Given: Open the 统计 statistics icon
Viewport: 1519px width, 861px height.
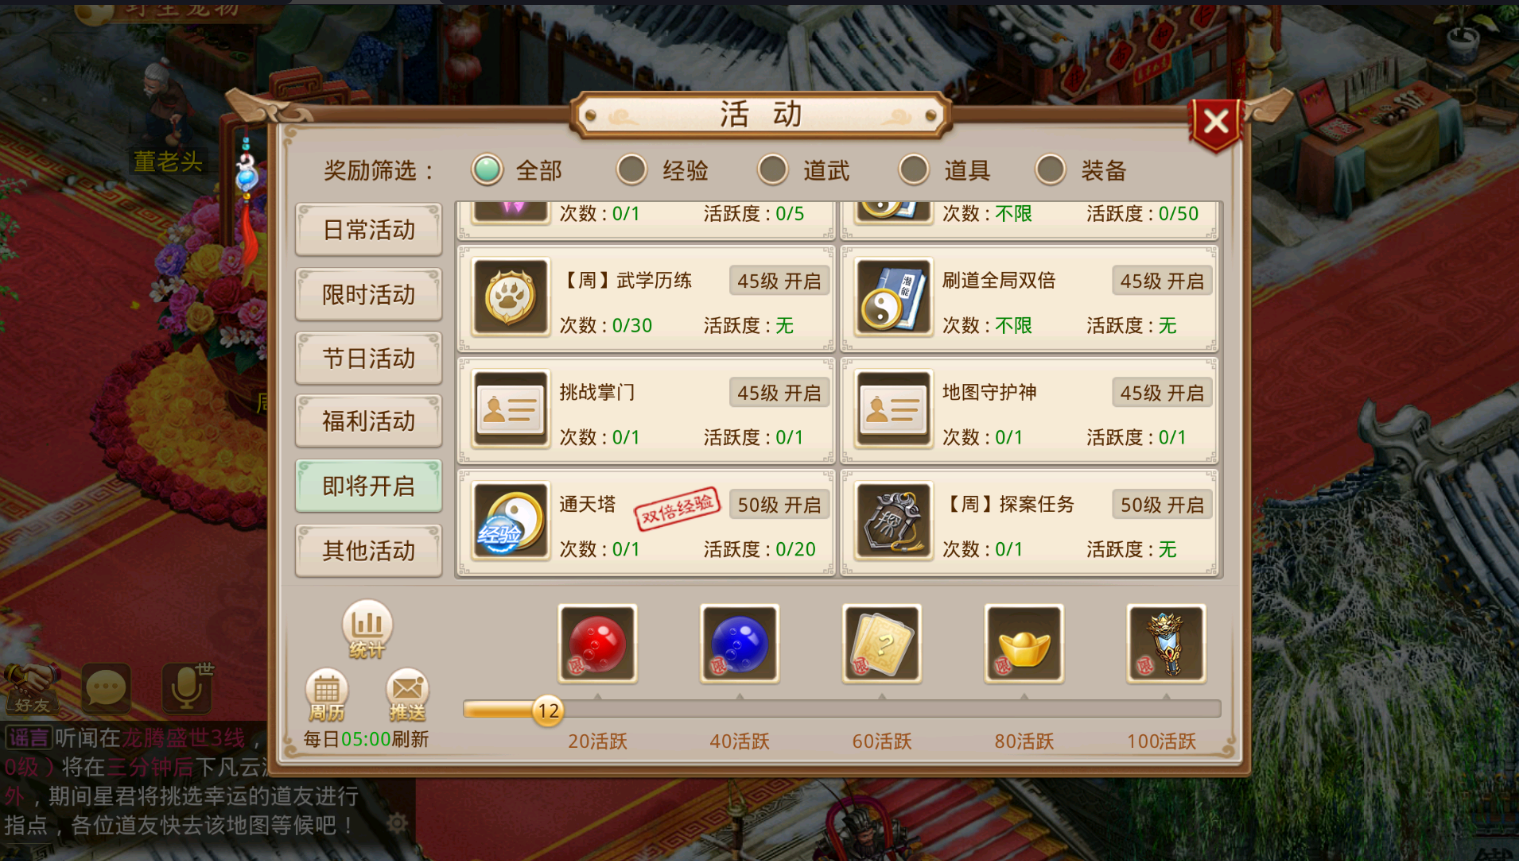Looking at the screenshot, I should 367,629.
